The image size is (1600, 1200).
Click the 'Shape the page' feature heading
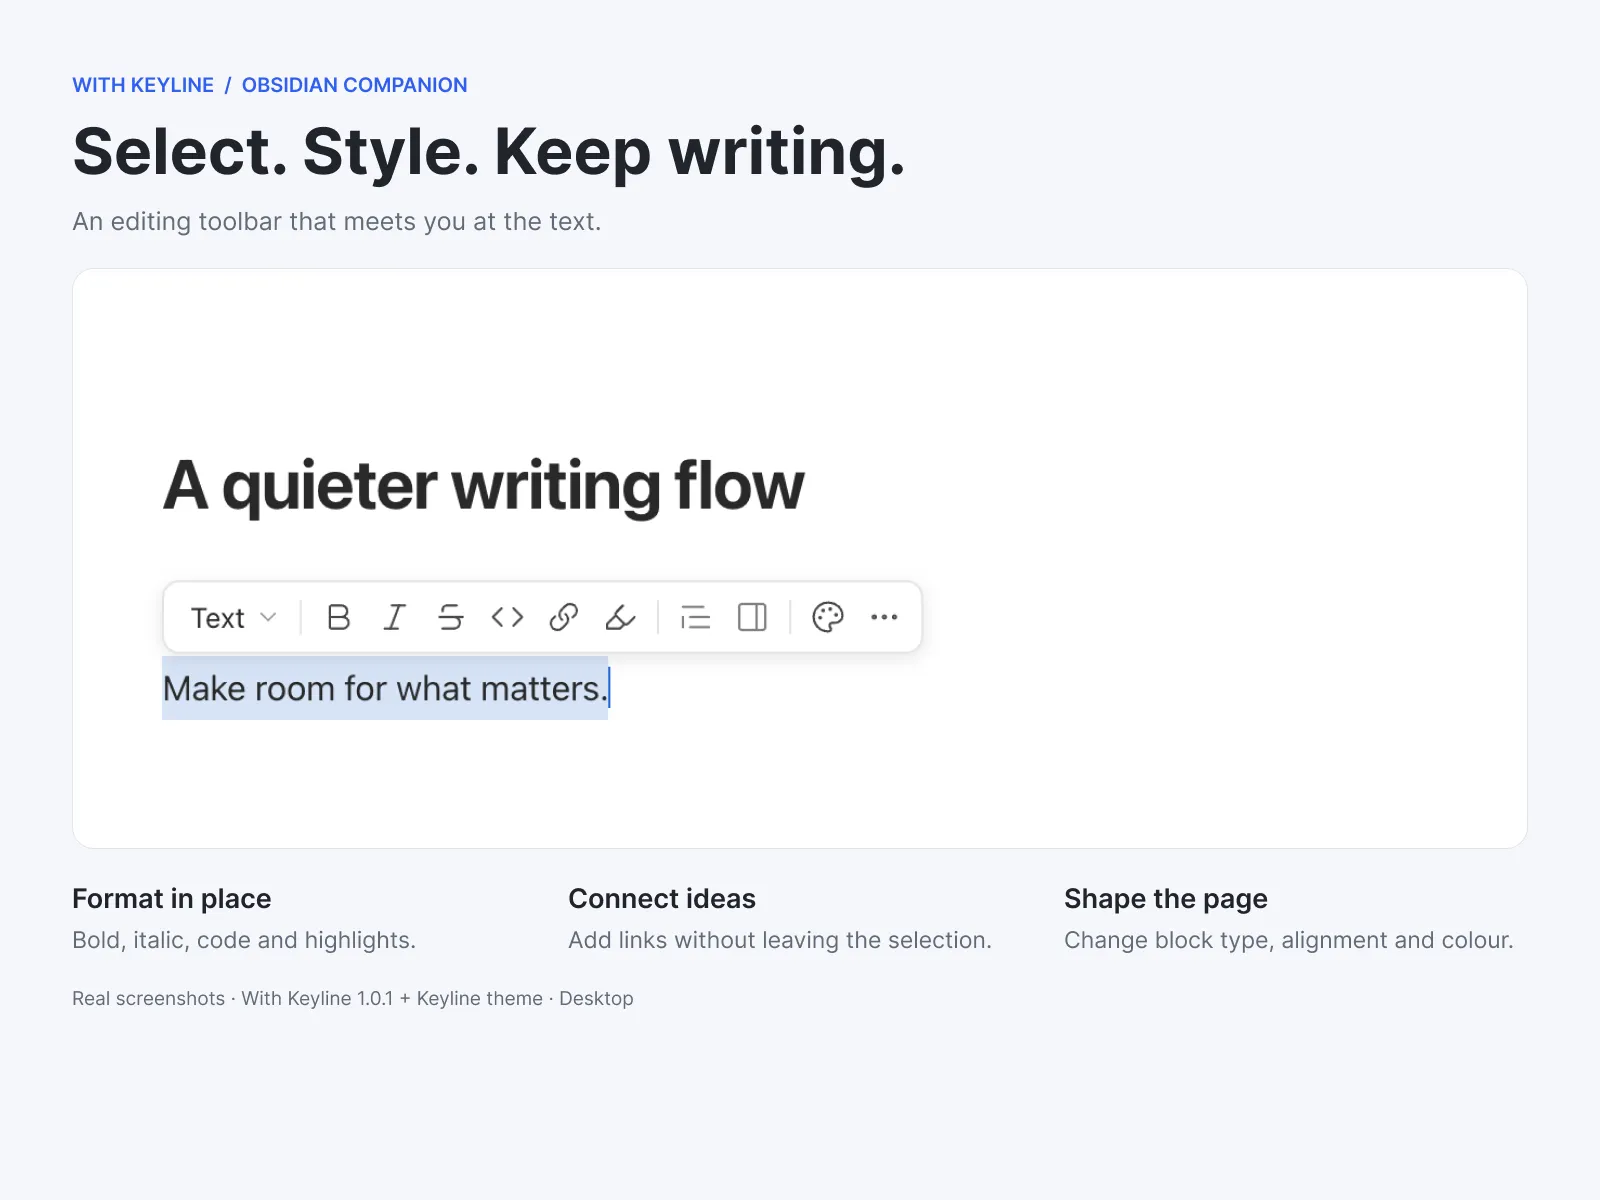point(1166,899)
